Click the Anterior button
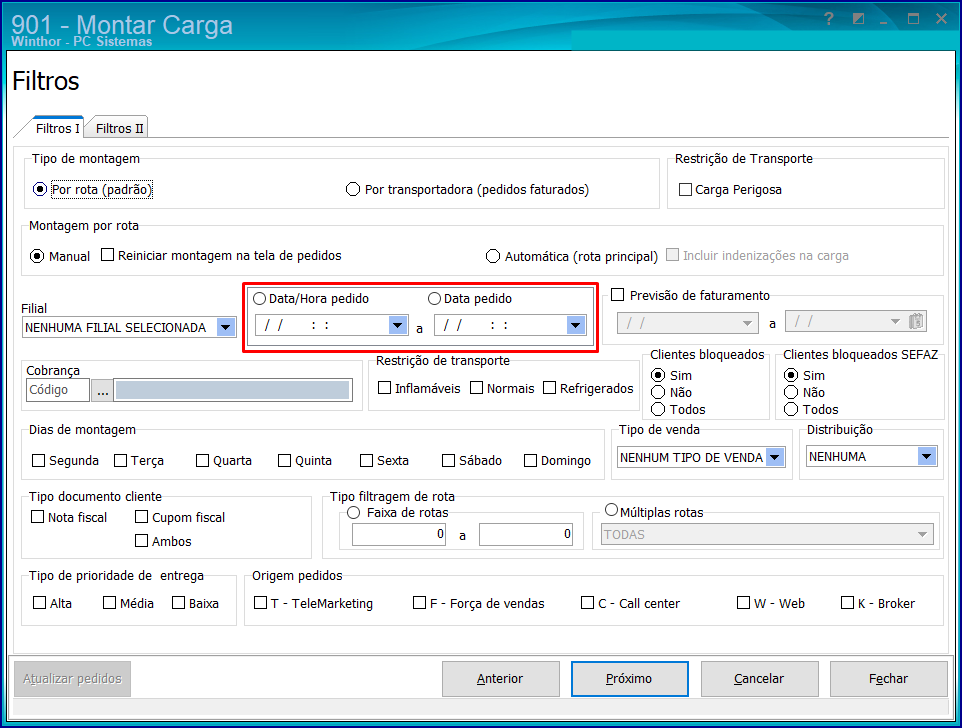The height and width of the screenshot is (728, 962). pos(501,679)
